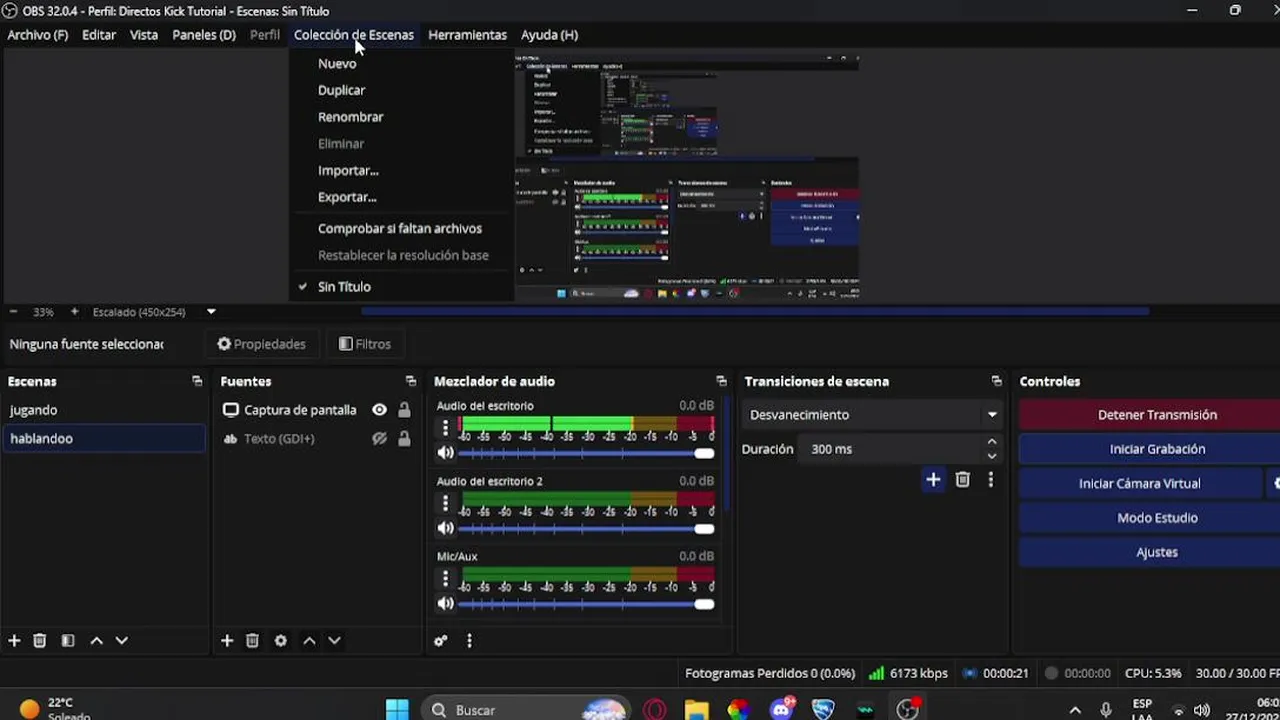Zoom in preview with plus icon

(x=74, y=312)
